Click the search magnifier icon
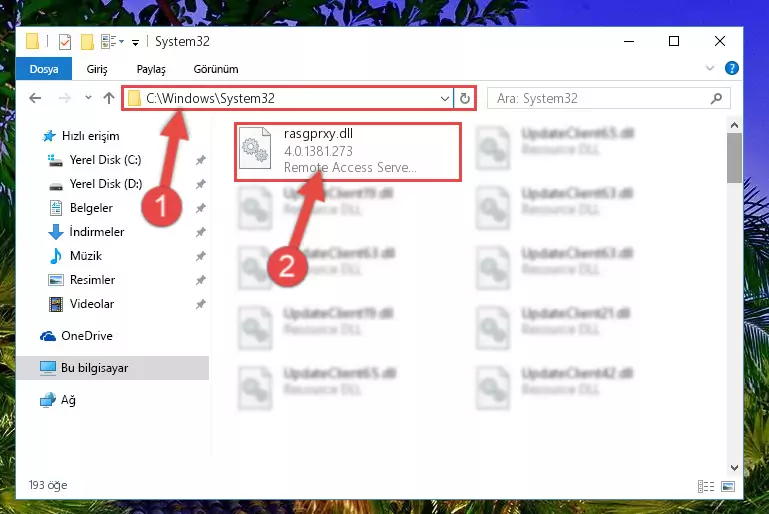Viewport: 769px width, 514px height. 716,99
